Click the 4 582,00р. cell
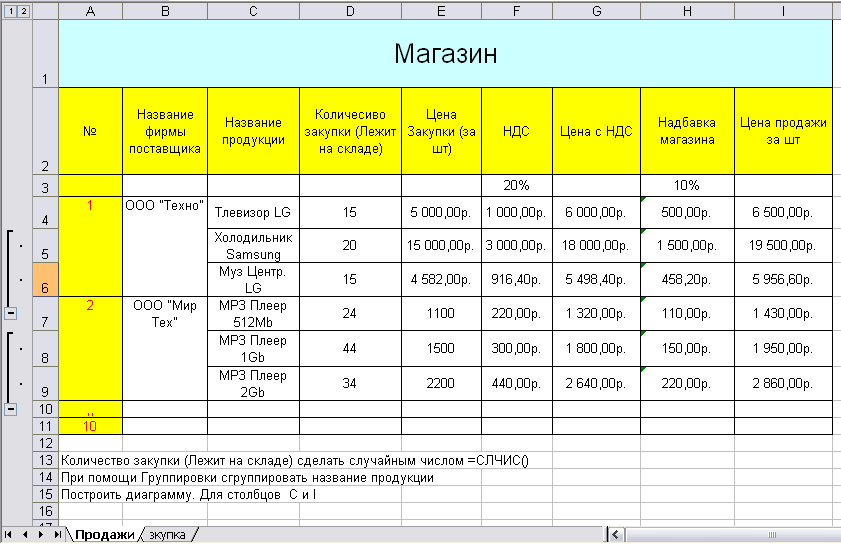 441,280
